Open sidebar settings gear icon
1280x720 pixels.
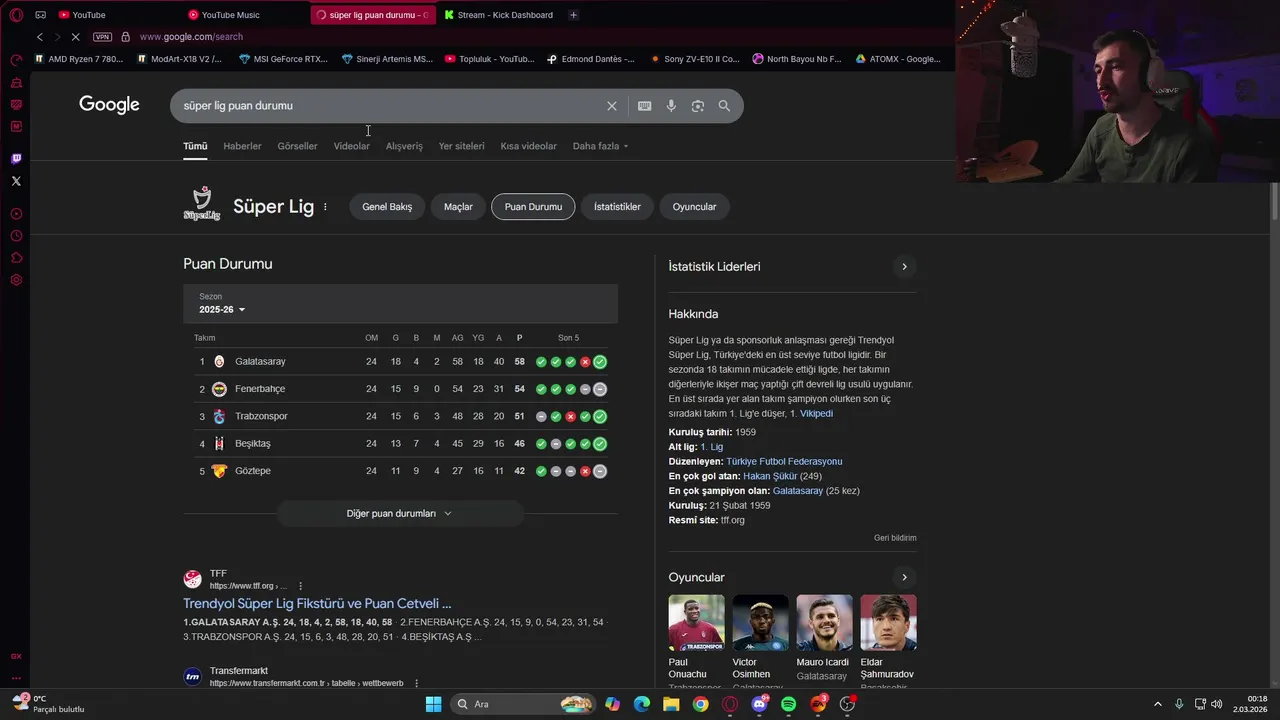[16, 280]
